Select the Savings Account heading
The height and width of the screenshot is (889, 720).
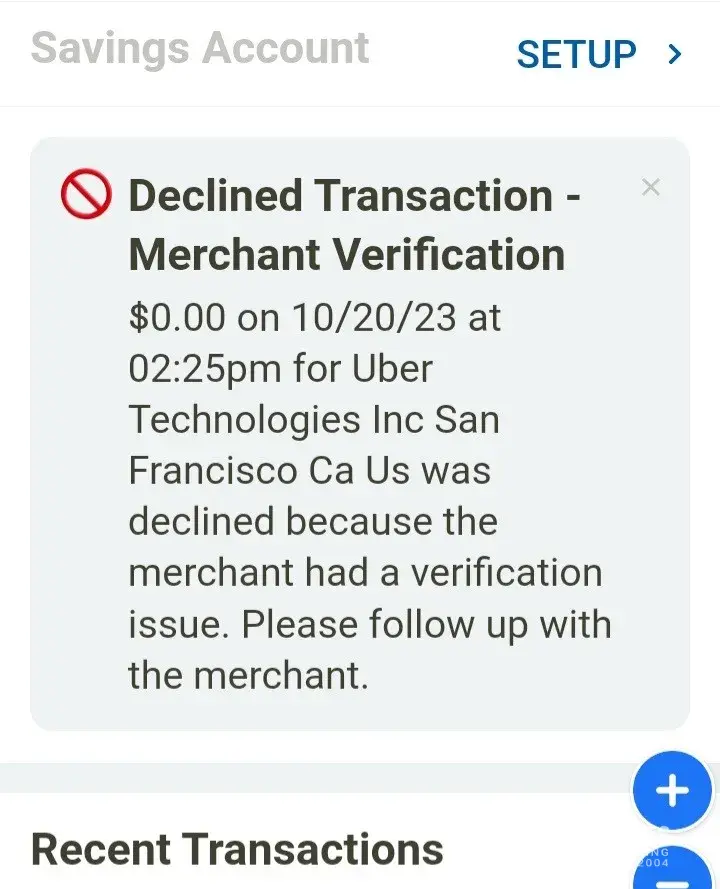[x=200, y=49]
